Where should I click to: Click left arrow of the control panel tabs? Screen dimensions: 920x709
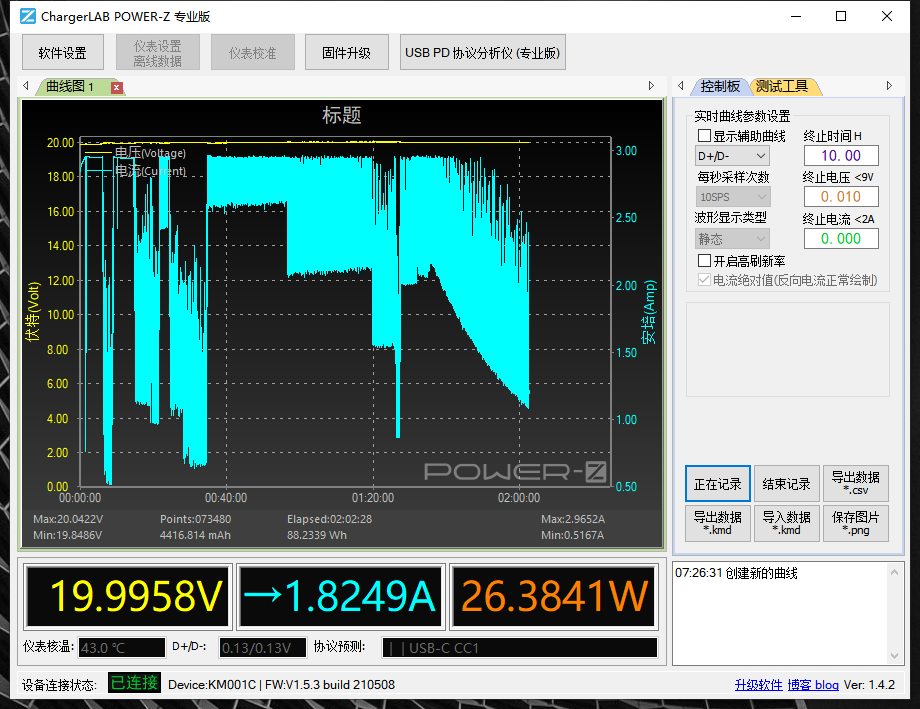681,86
